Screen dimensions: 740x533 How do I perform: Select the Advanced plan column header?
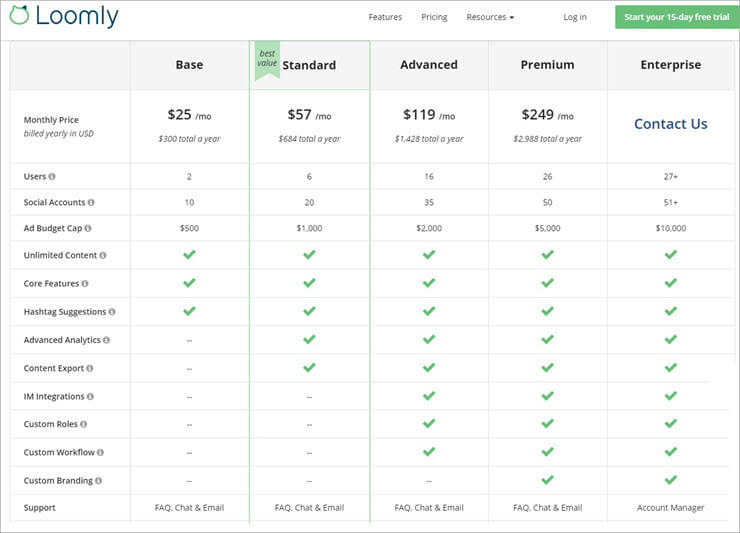coord(429,65)
